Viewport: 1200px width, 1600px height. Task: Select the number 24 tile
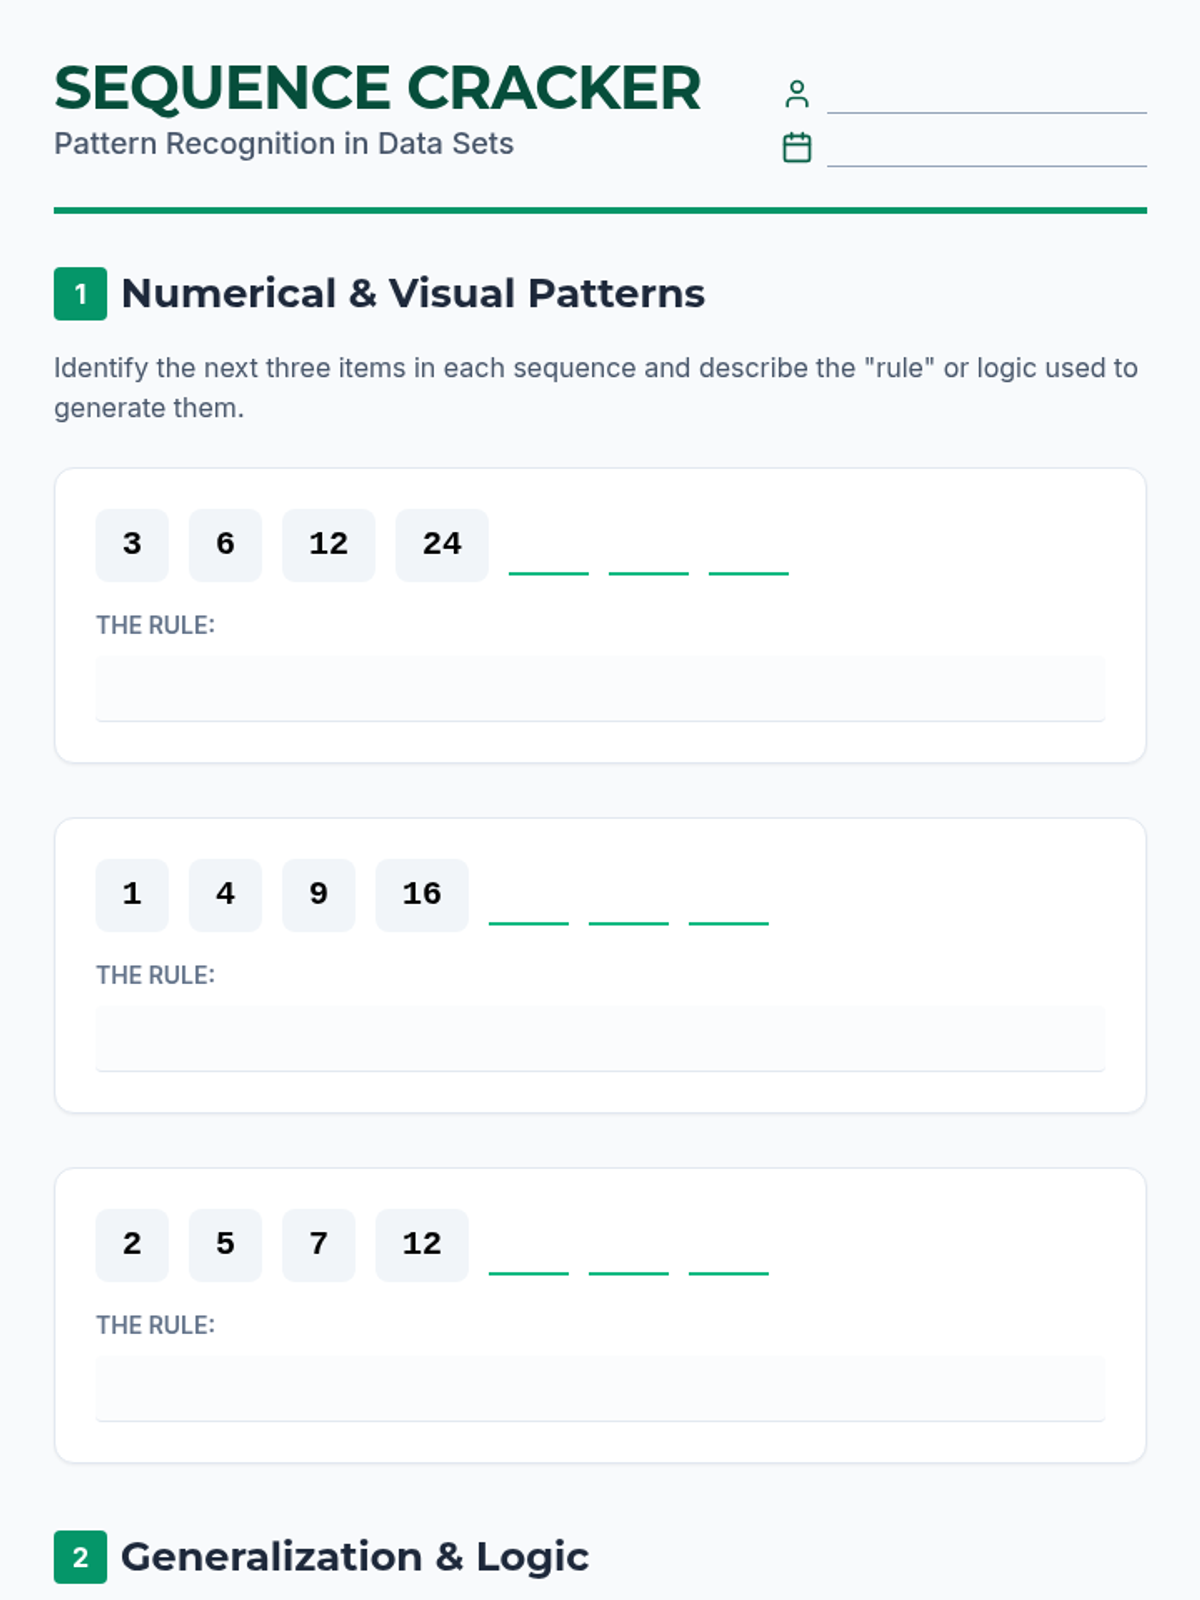coord(441,544)
